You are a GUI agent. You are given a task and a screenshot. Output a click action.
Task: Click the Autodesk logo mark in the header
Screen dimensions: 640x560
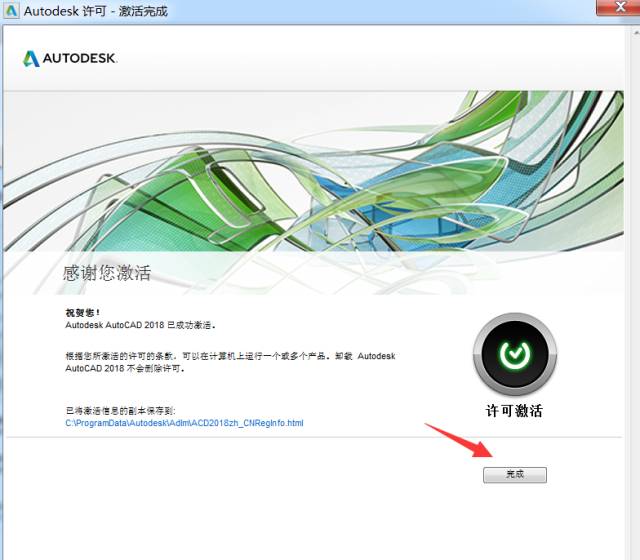pyautogui.click(x=31, y=59)
